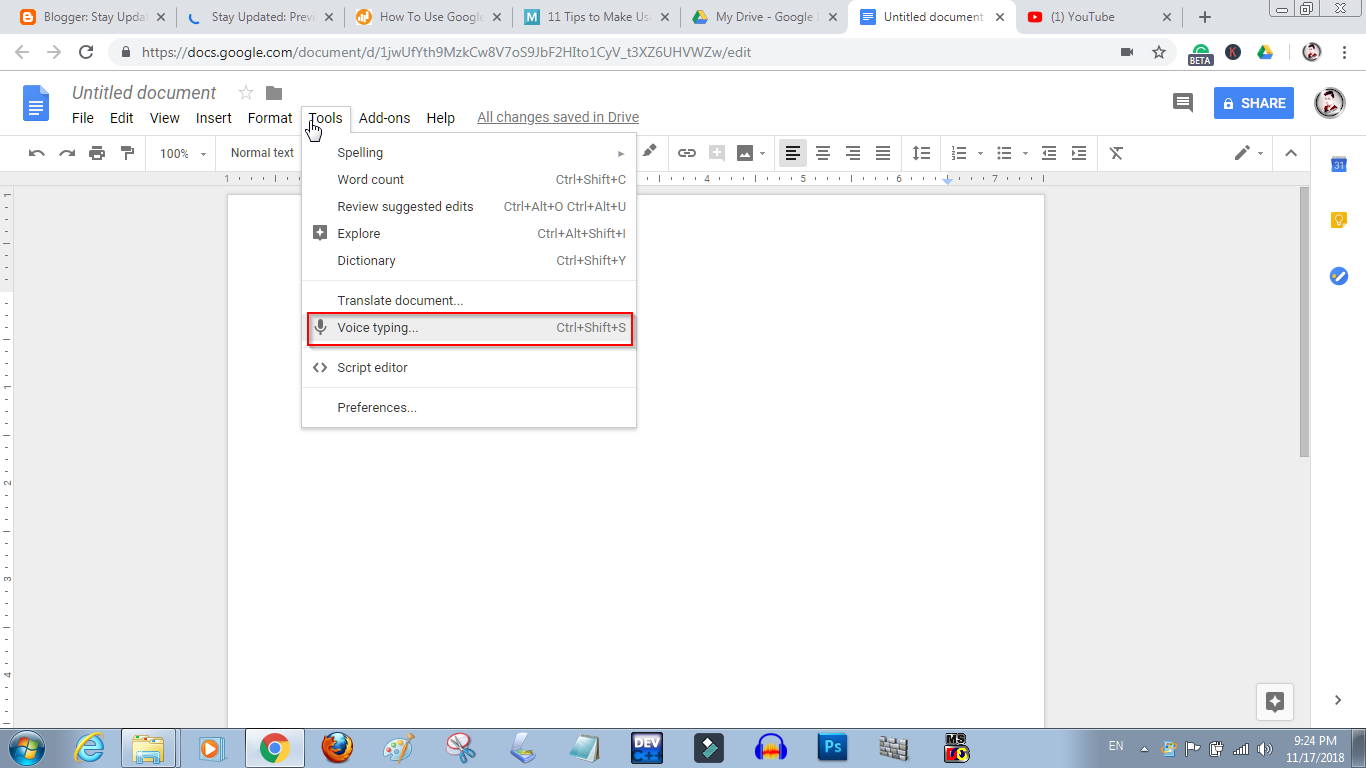The width and height of the screenshot is (1366, 768).
Task: Open the zoom level dropdown
Action: pyautogui.click(x=181, y=152)
